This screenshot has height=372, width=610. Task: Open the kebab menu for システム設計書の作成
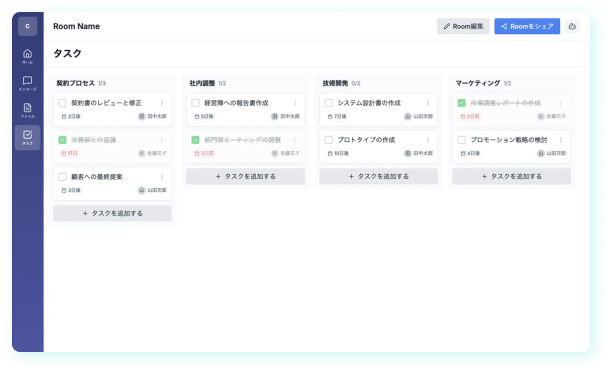428,103
